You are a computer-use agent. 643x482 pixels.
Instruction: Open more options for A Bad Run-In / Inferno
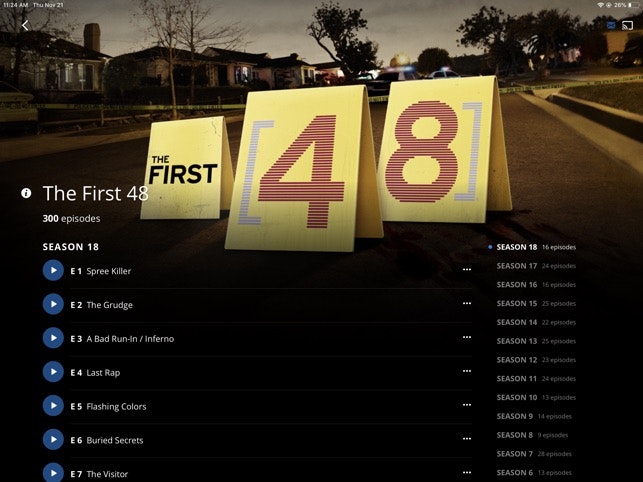[x=467, y=338]
